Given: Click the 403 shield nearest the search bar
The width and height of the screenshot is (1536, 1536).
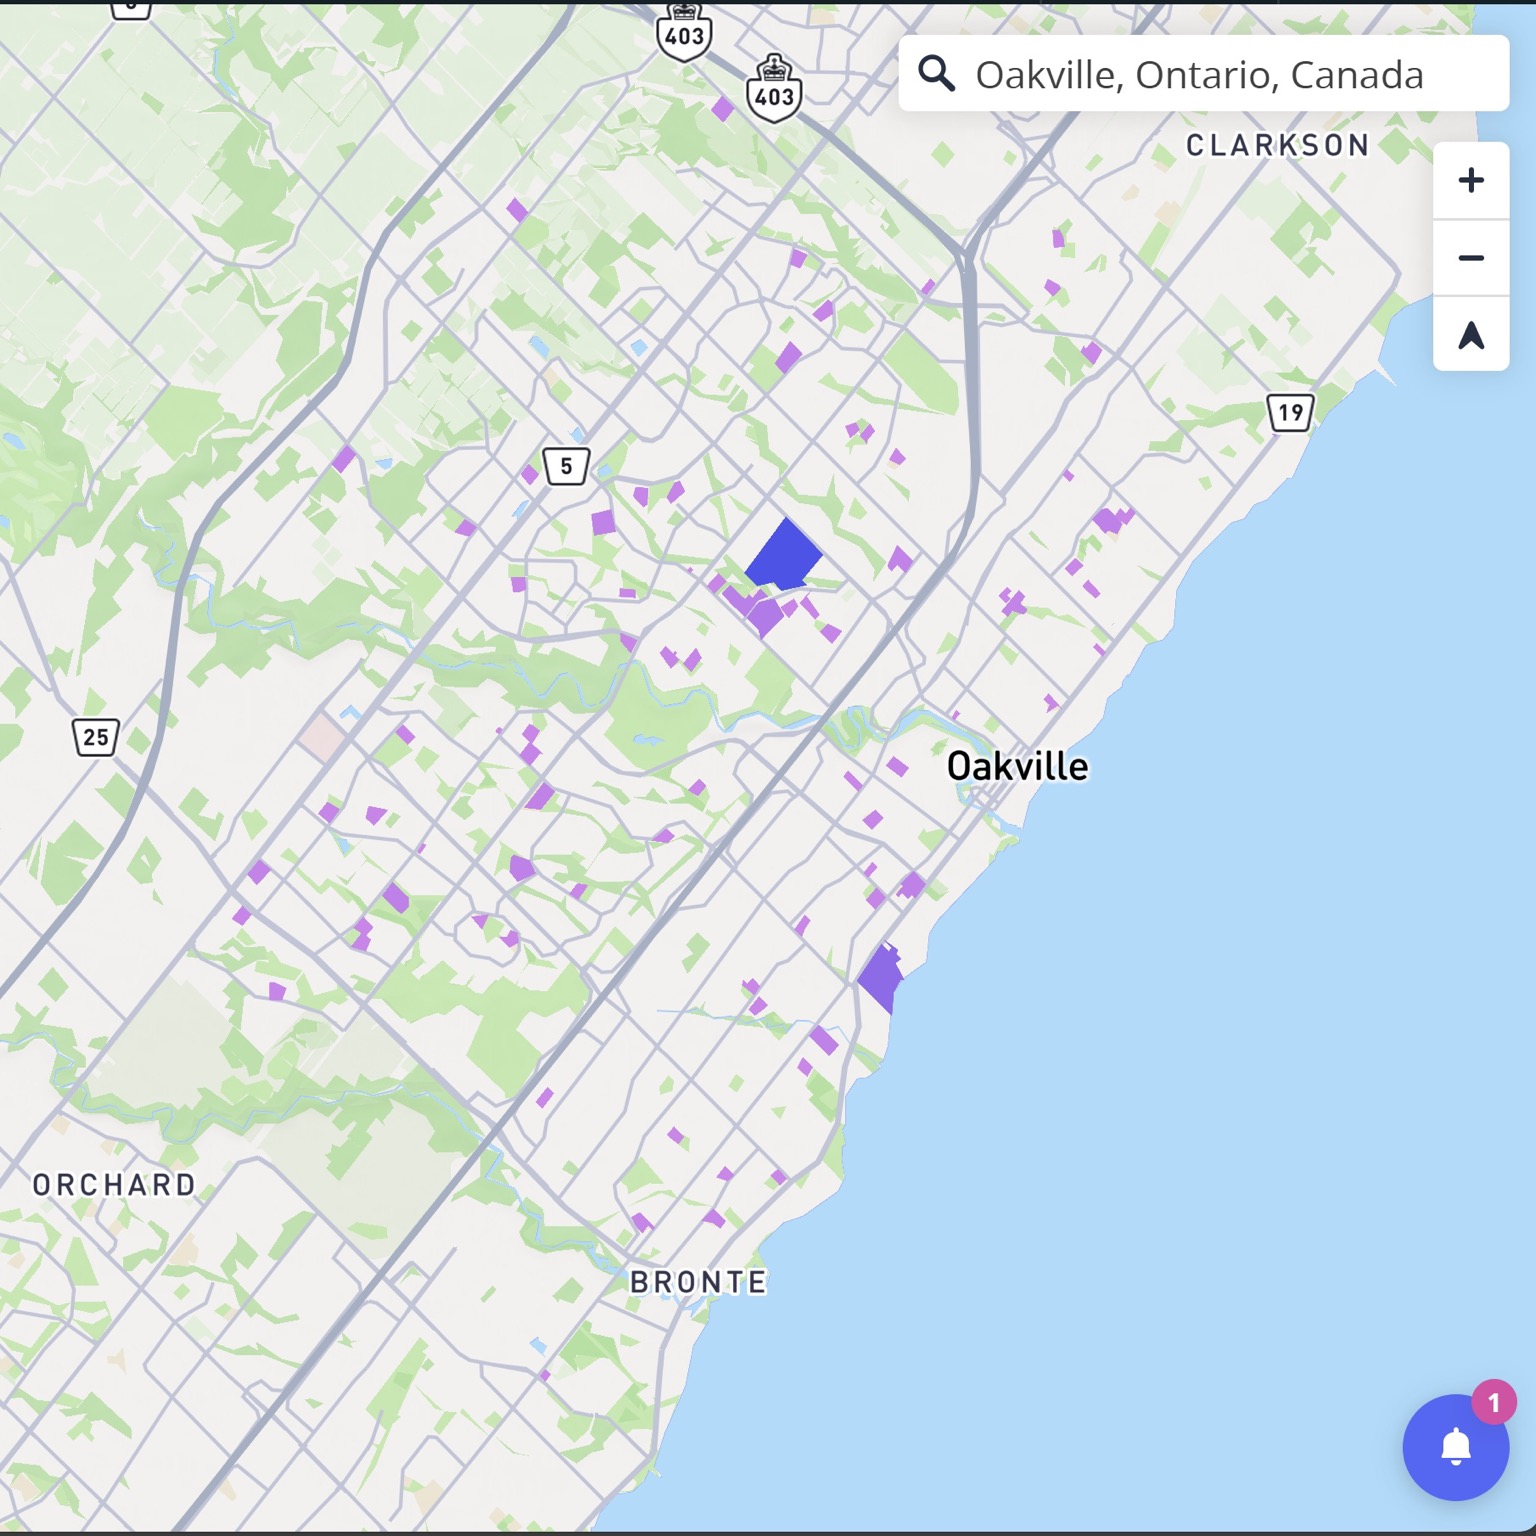Looking at the screenshot, I should tap(774, 90).
